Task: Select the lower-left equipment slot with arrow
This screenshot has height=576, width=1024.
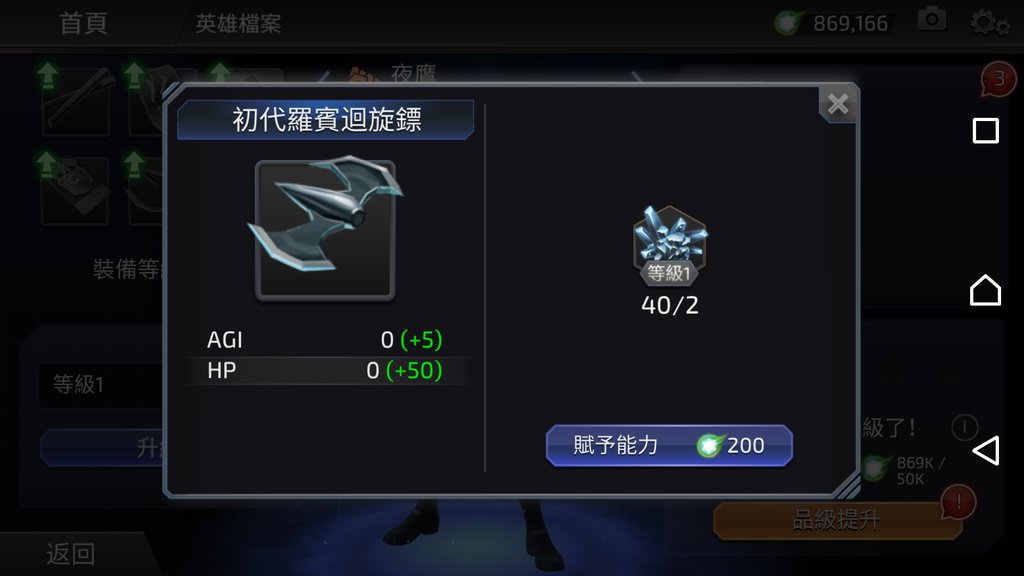Action: click(74, 191)
